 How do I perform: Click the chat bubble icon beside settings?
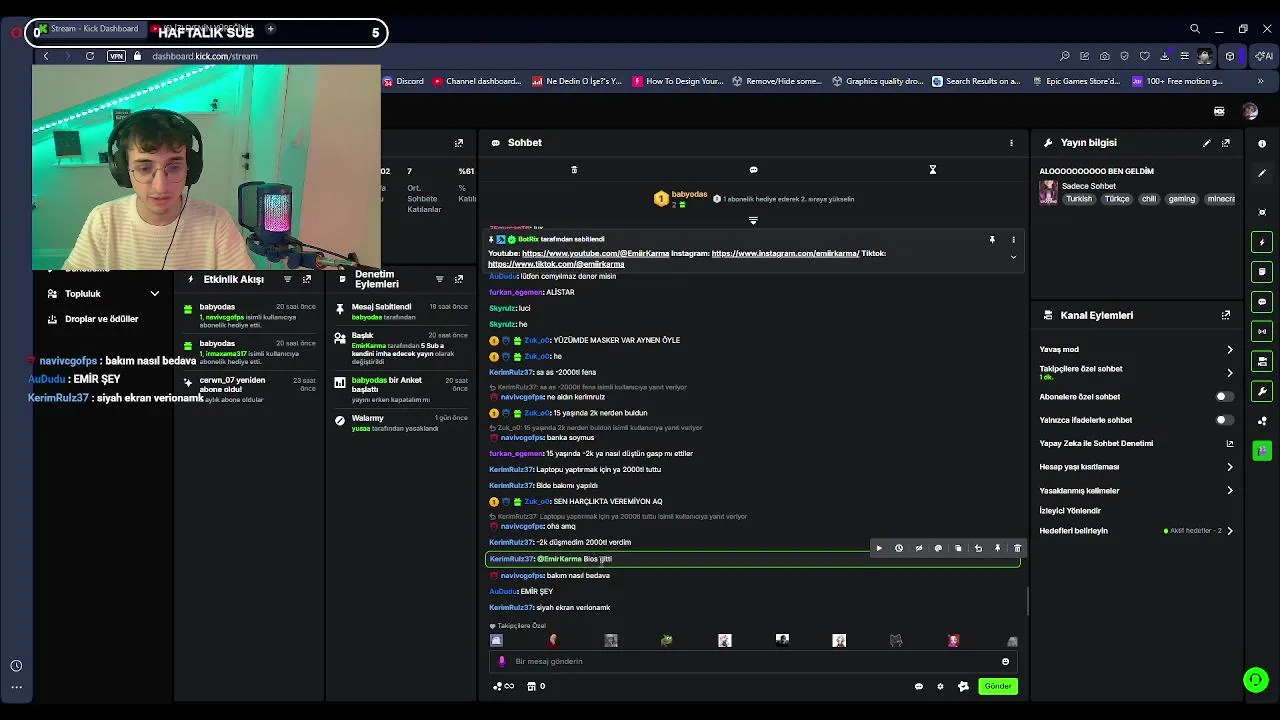(x=918, y=686)
